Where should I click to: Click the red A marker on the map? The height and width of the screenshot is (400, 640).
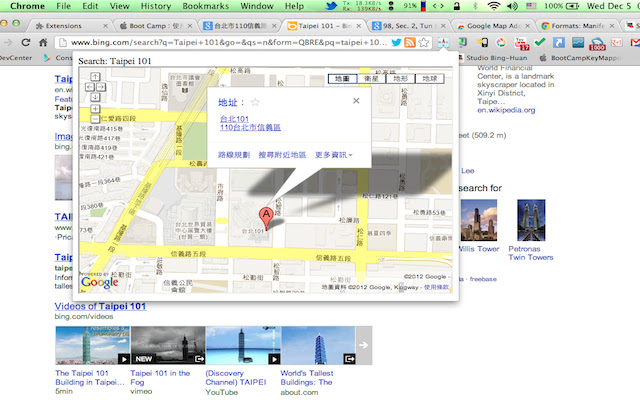click(x=266, y=218)
